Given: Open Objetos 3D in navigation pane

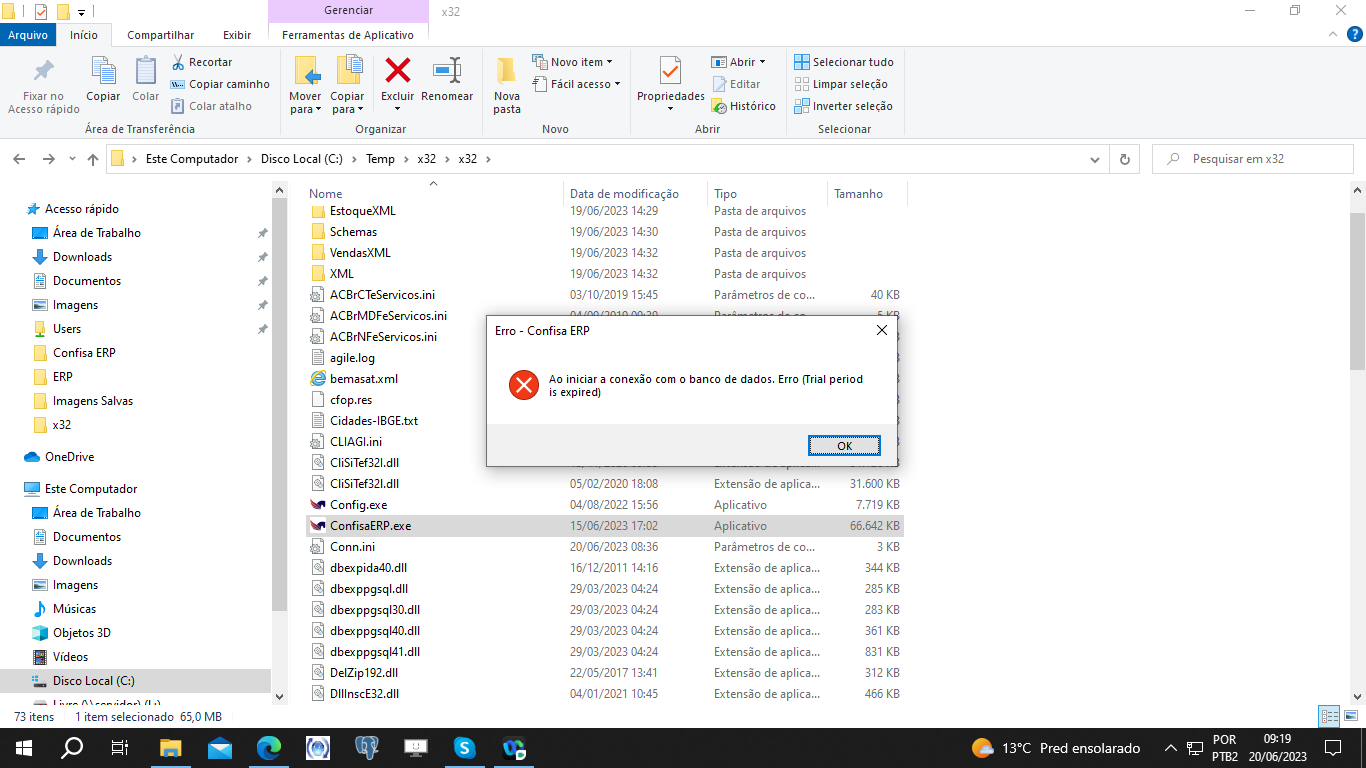Looking at the screenshot, I should click(81, 633).
